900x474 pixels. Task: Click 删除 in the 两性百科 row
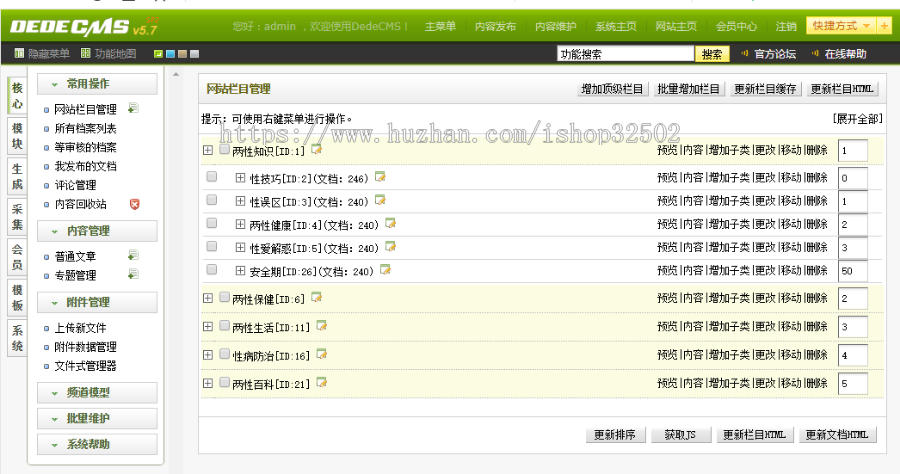coord(816,383)
